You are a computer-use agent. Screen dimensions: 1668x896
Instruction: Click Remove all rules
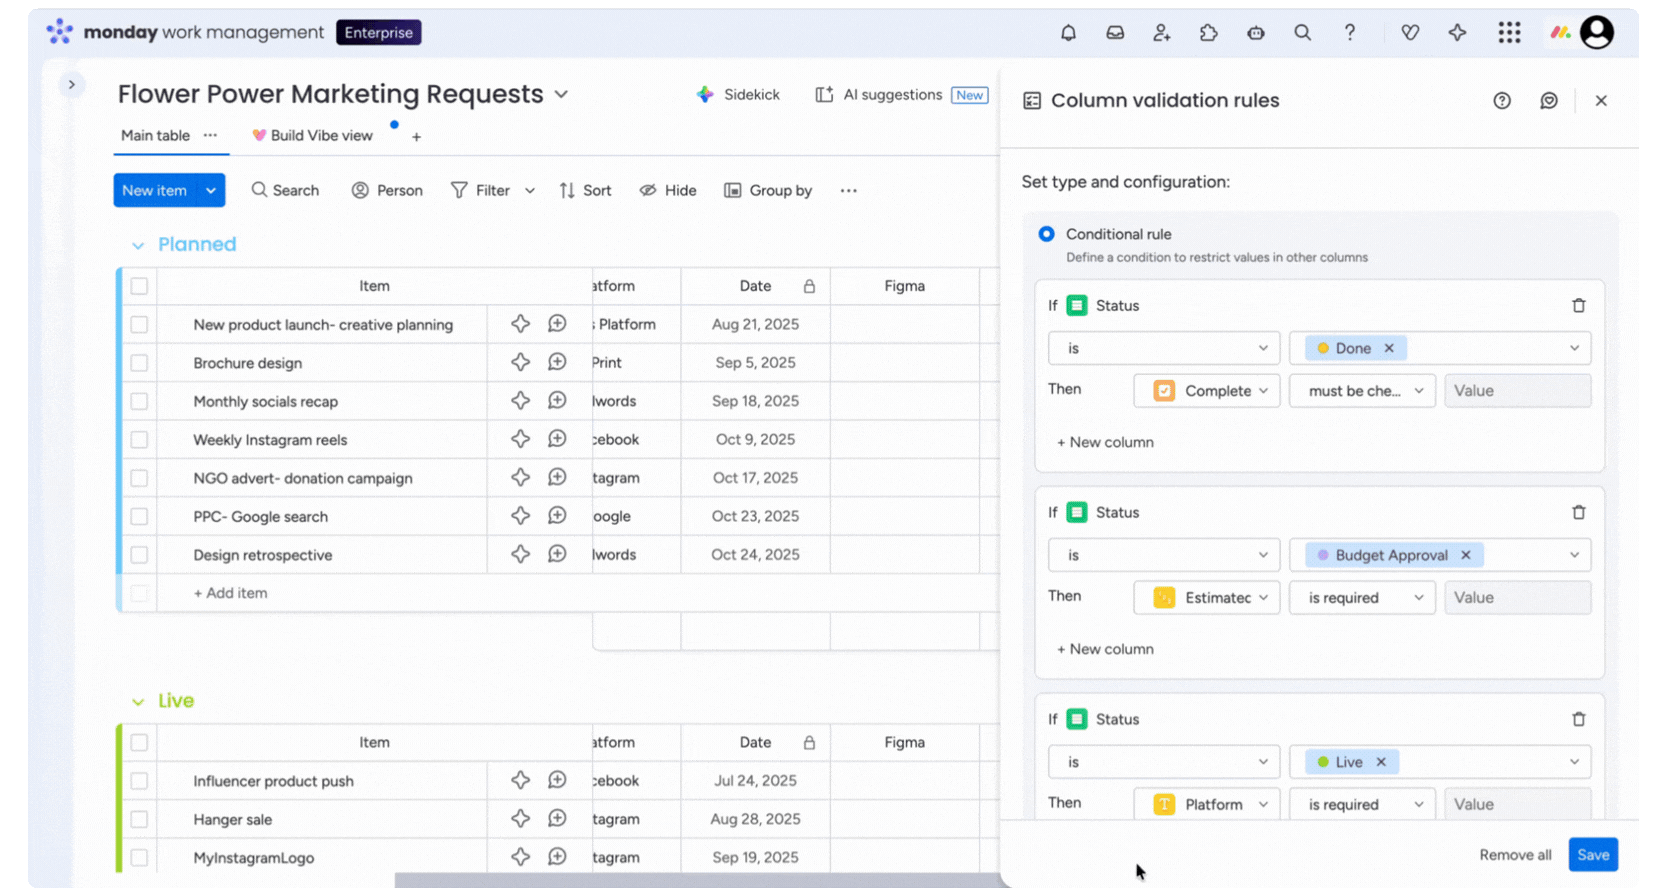[x=1515, y=855]
